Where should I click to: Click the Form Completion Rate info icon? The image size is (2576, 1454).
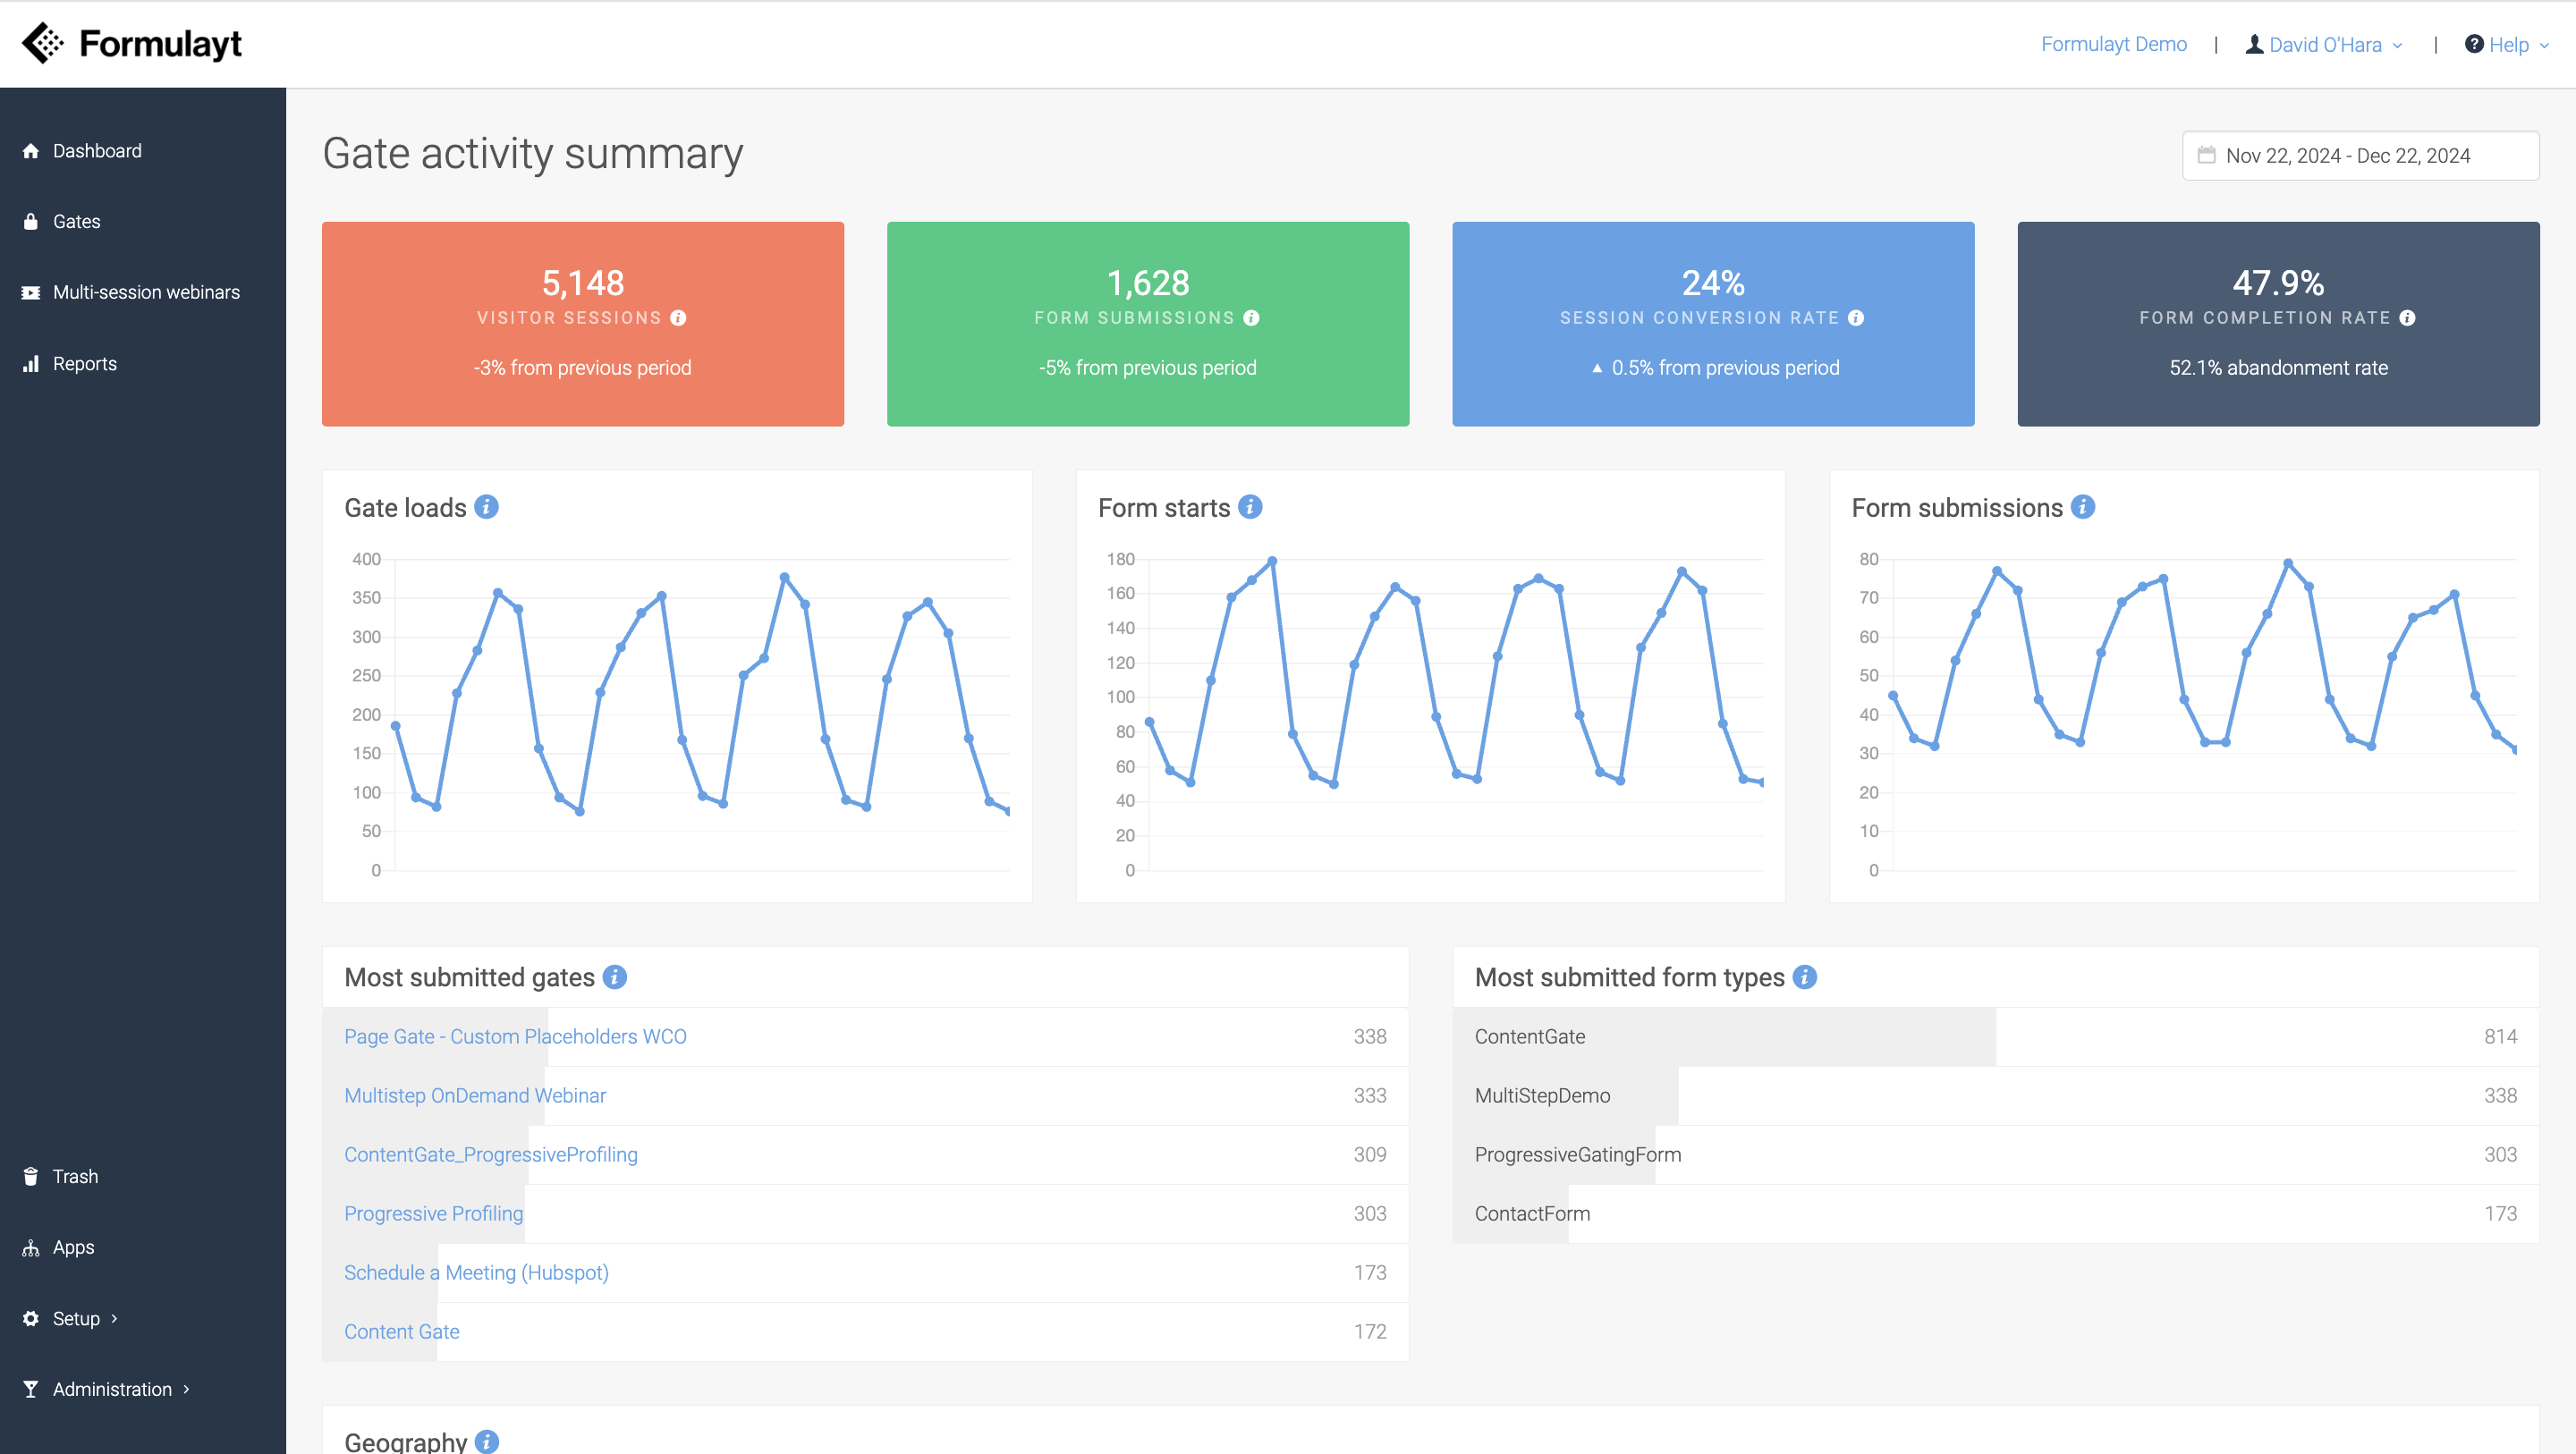pyautogui.click(x=2408, y=318)
